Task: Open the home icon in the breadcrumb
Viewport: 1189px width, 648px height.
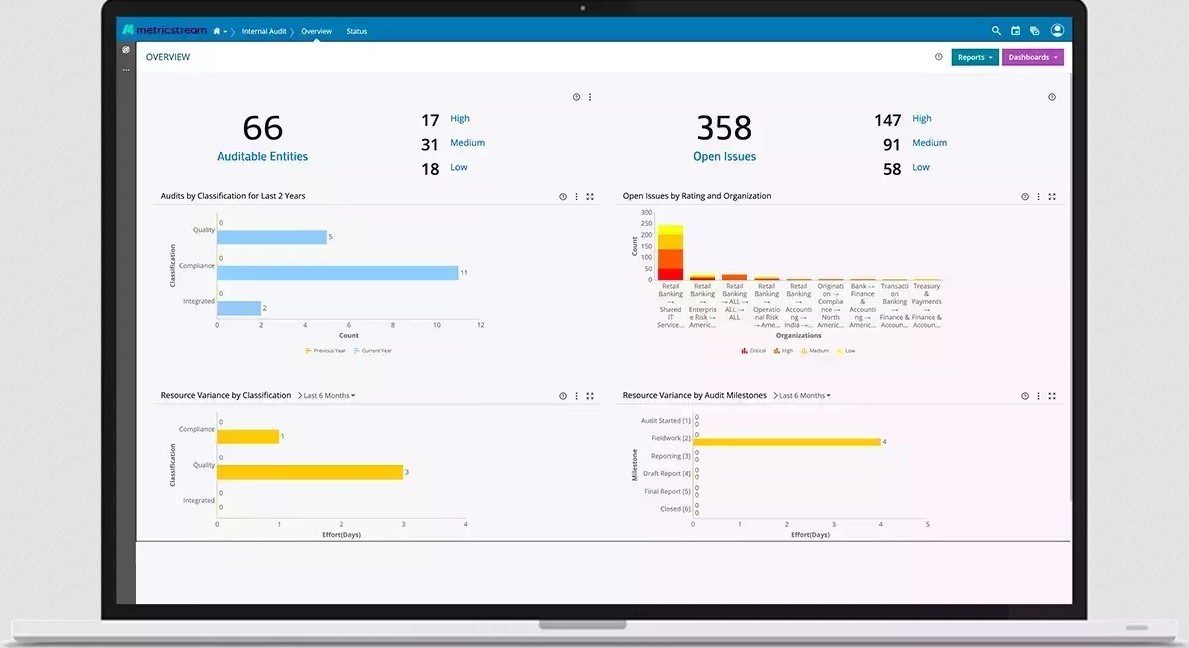Action: tap(217, 31)
